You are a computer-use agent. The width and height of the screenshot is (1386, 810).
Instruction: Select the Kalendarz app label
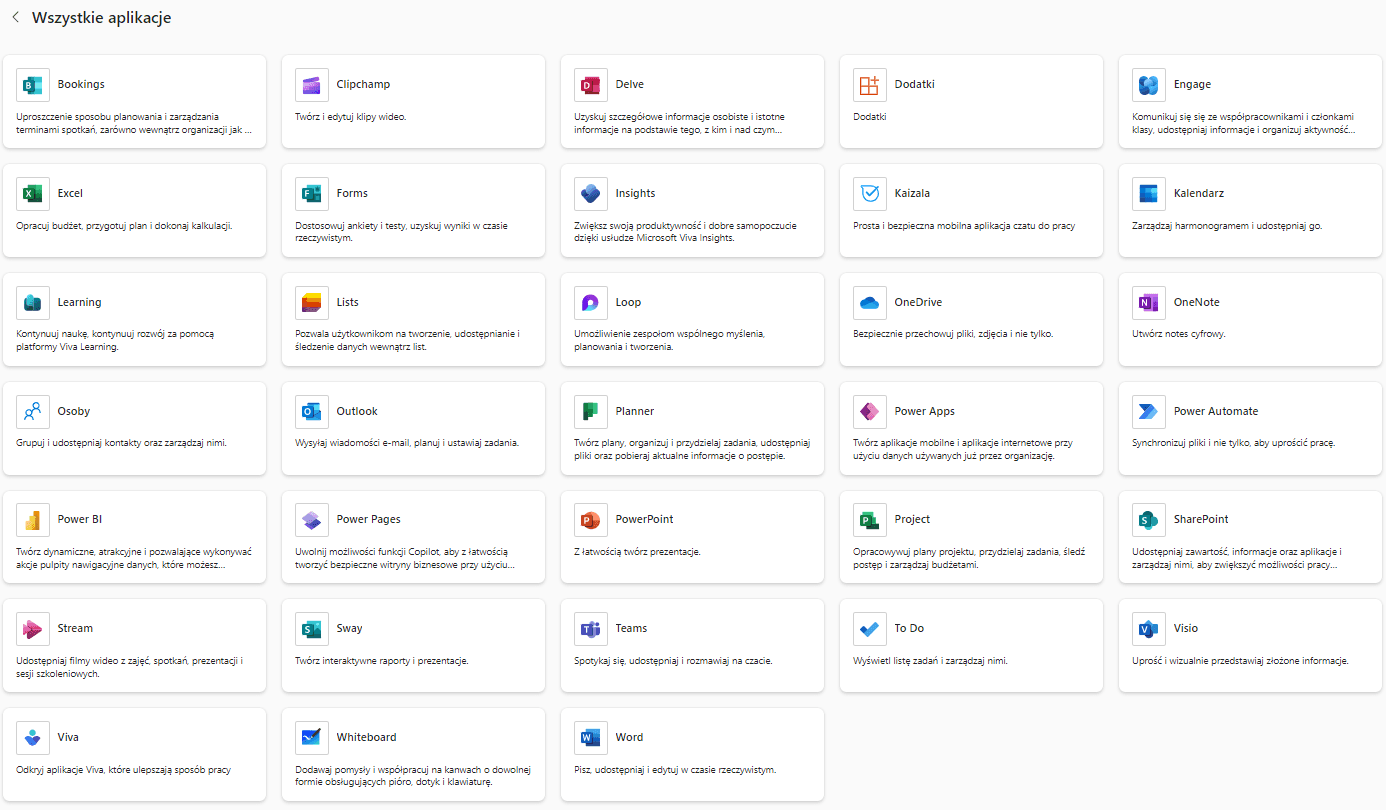[x=1198, y=194]
